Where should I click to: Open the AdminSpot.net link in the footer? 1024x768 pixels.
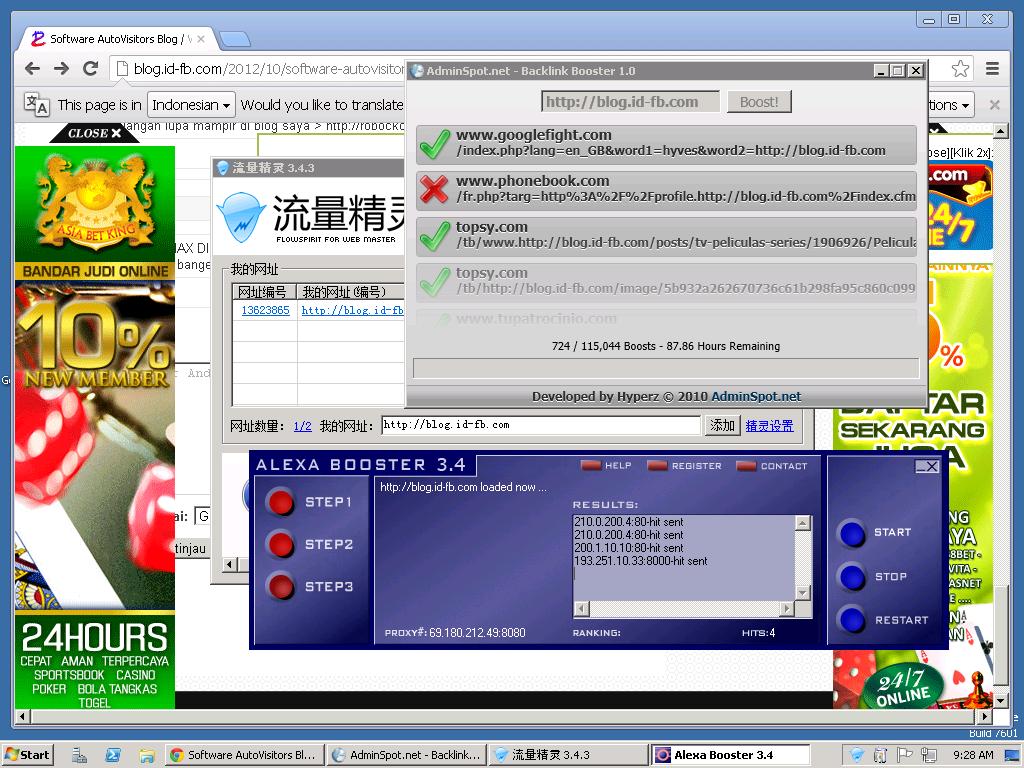click(756, 396)
